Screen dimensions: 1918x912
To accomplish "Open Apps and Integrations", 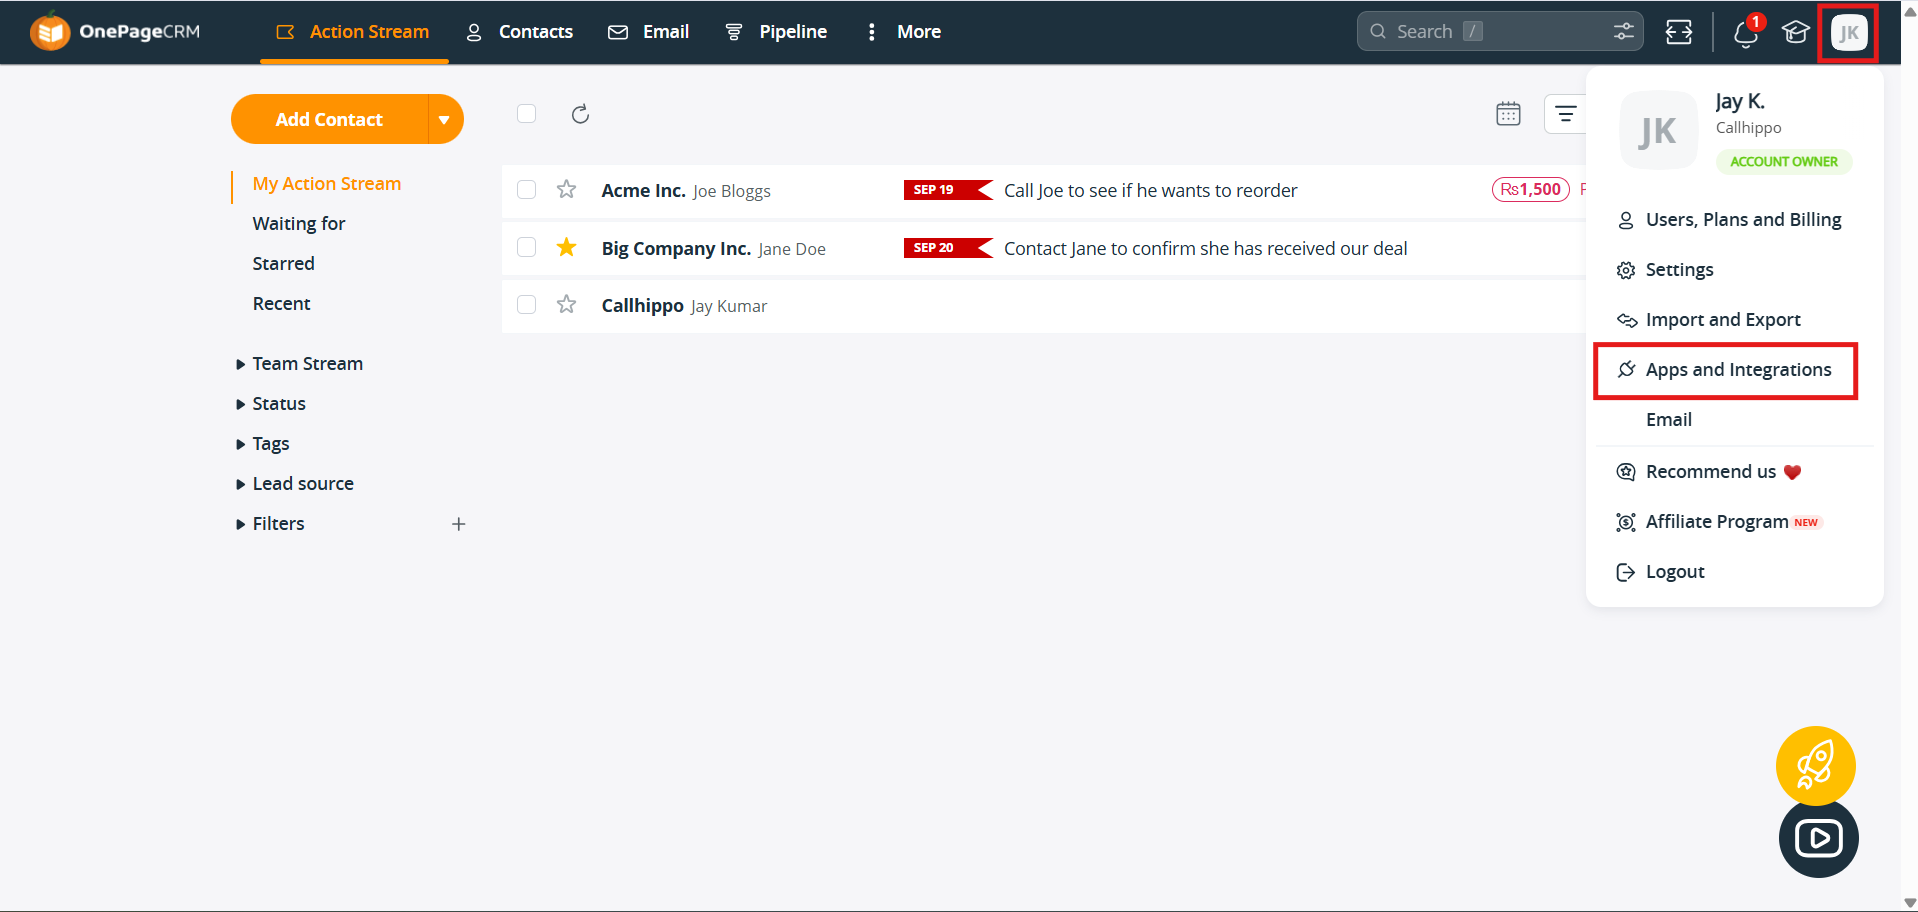I will coord(1725,370).
